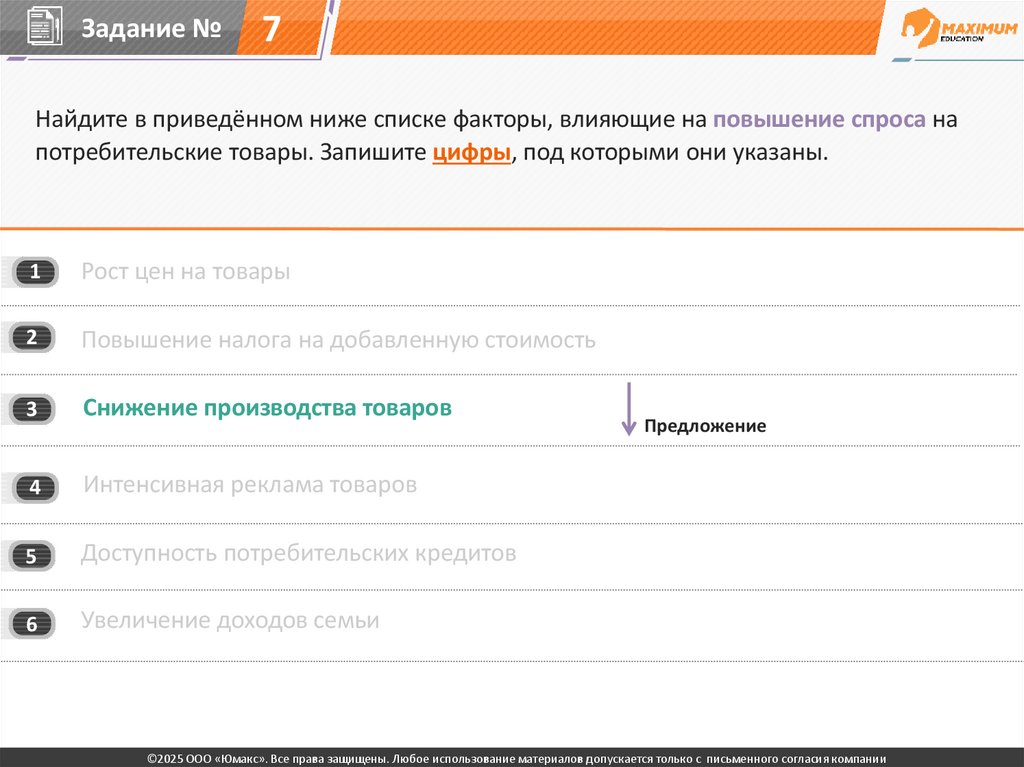Click the copyright notice in footer

point(516,759)
